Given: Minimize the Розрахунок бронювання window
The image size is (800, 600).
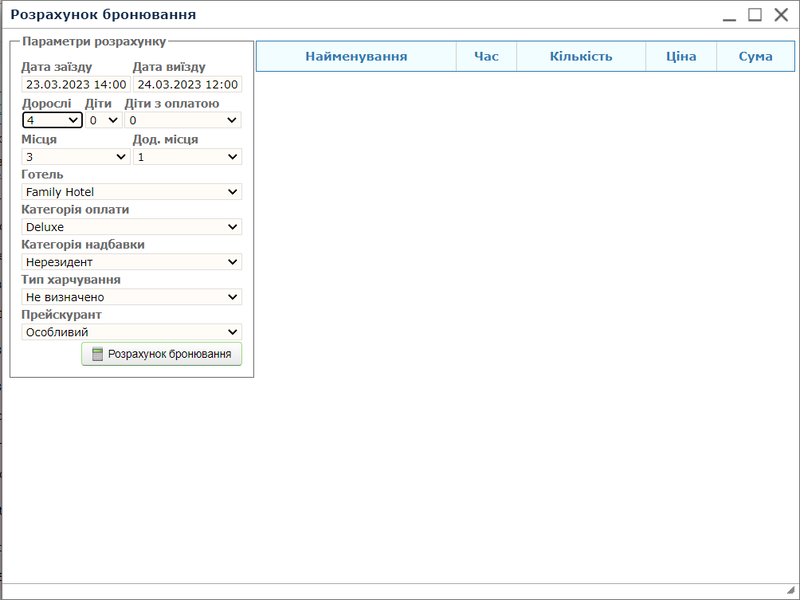Looking at the screenshot, I should coord(730,15).
